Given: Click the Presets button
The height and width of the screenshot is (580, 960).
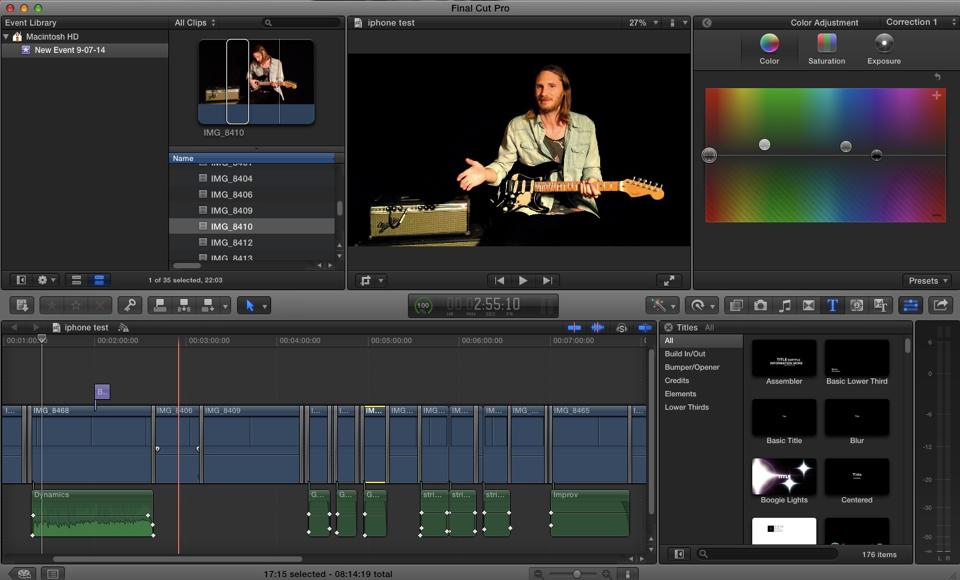Looking at the screenshot, I should pyautogui.click(x=927, y=281).
